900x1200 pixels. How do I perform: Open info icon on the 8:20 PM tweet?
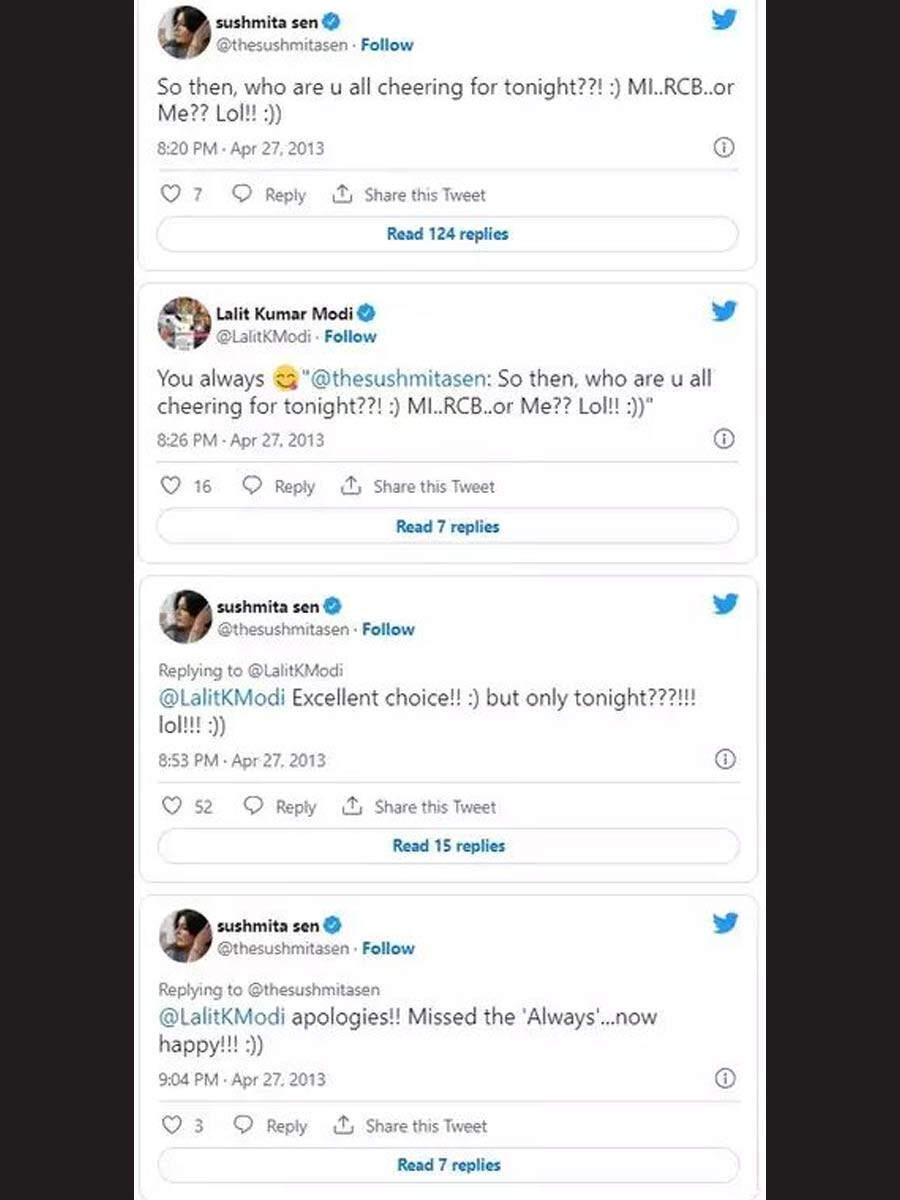pos(724,148)
